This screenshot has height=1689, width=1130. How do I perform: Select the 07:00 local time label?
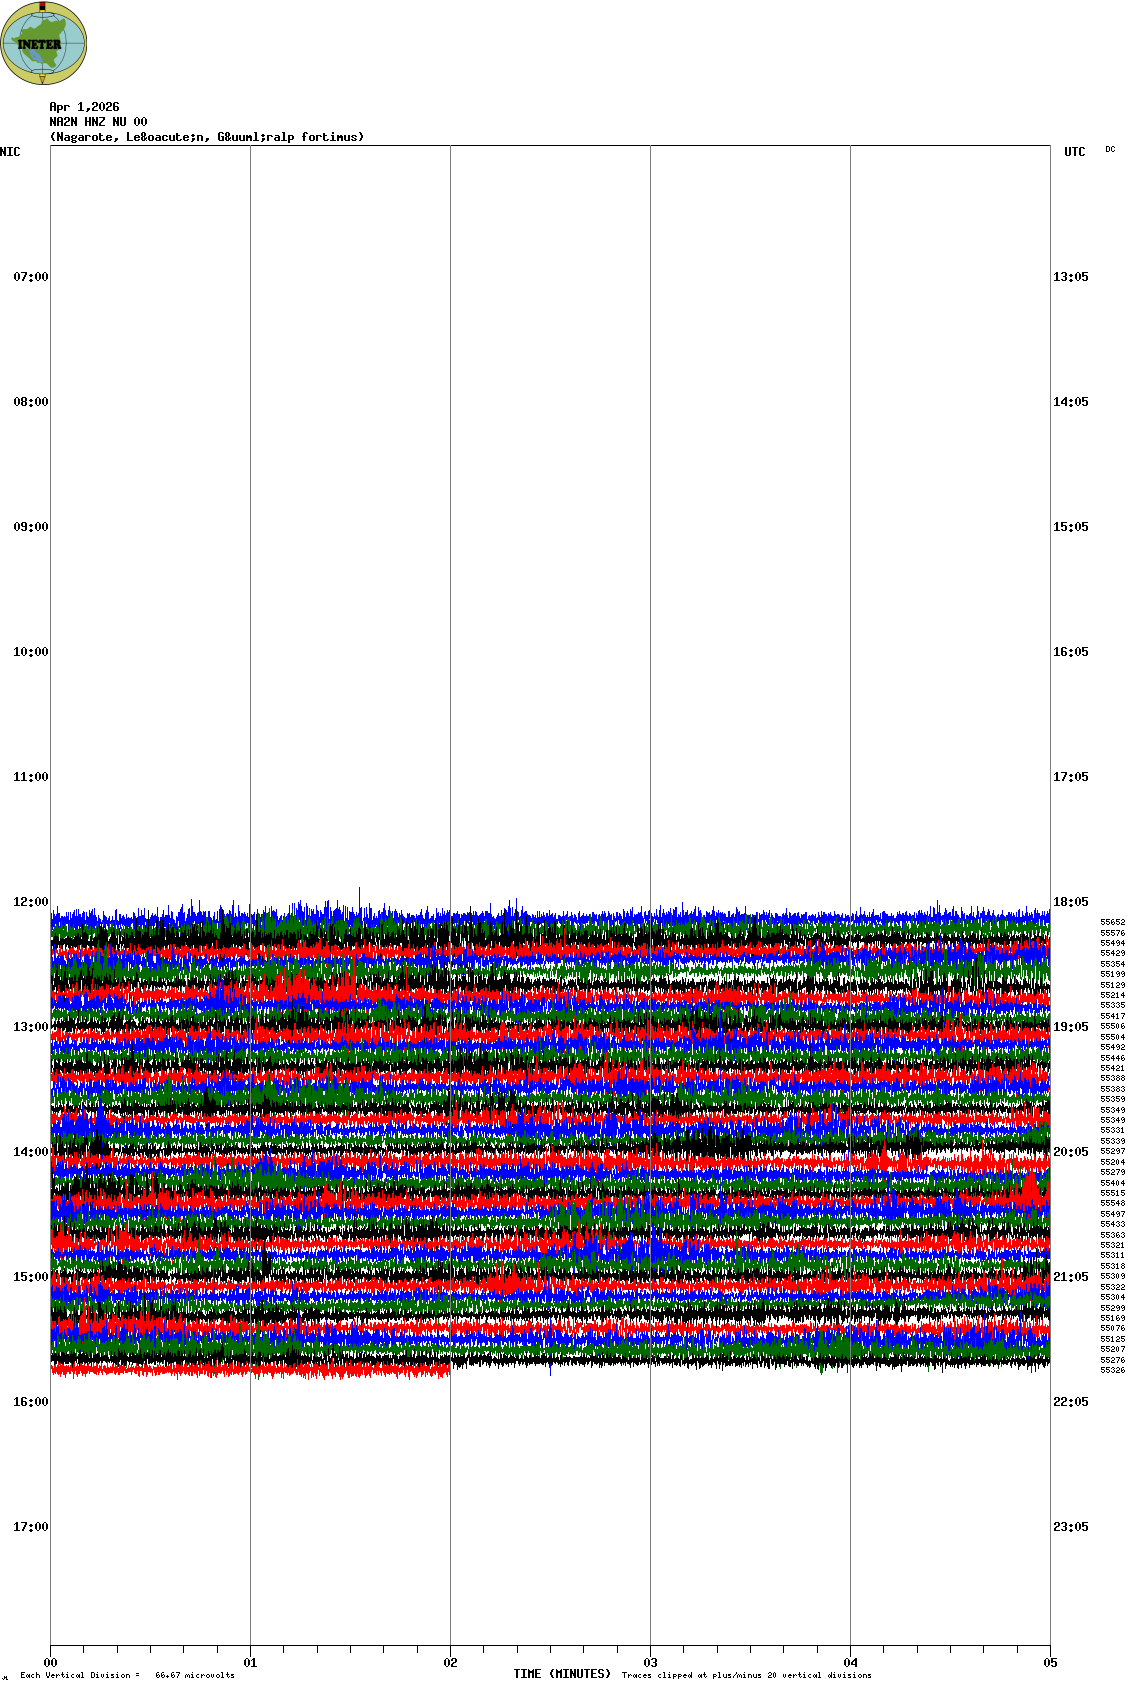coord(30,277)
